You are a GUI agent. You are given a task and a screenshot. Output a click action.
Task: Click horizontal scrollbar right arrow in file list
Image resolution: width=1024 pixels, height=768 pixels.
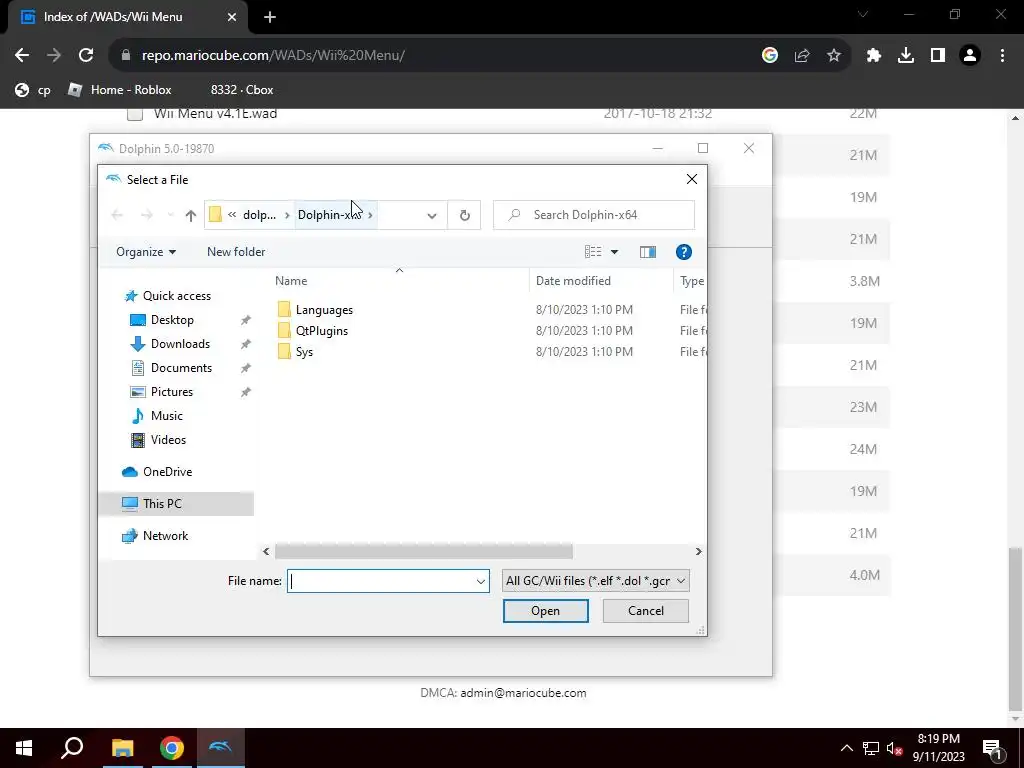pyautogui.click(x=698, y=552)
